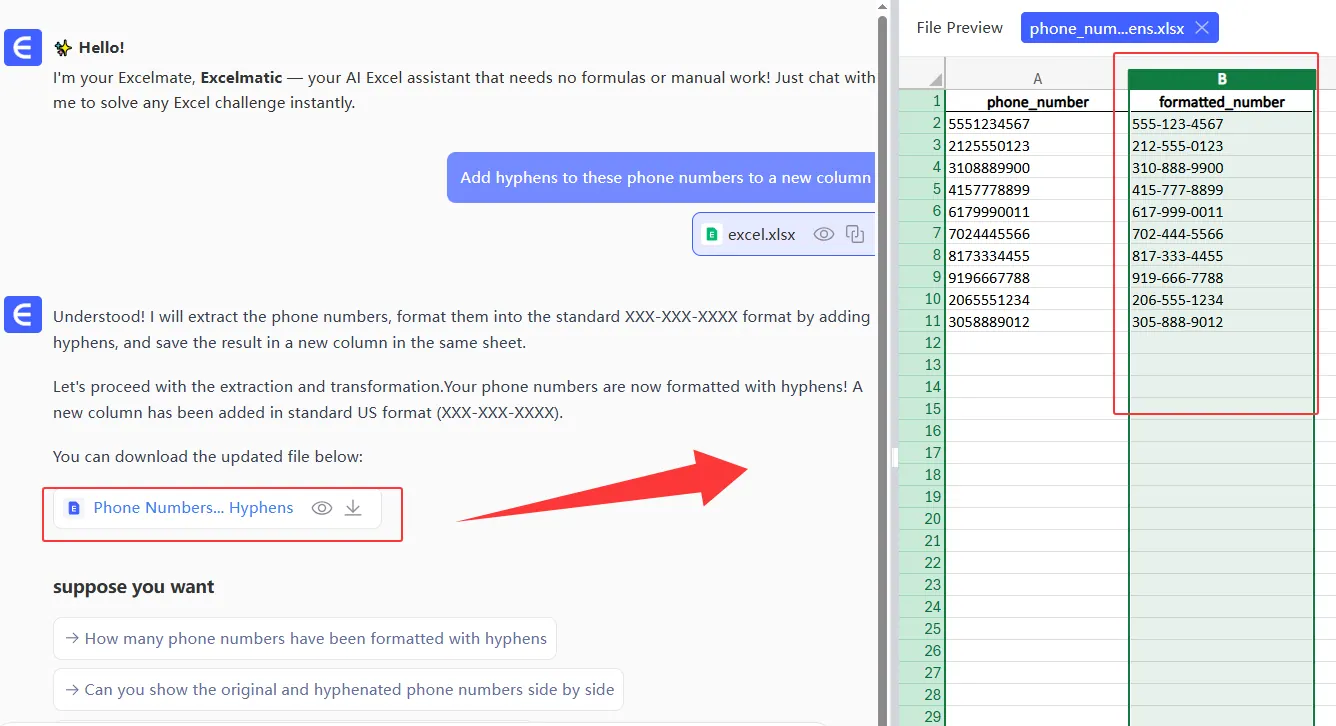Select column B header in spreadsheet
The image size is (1336, 726).
[1221, 79]
